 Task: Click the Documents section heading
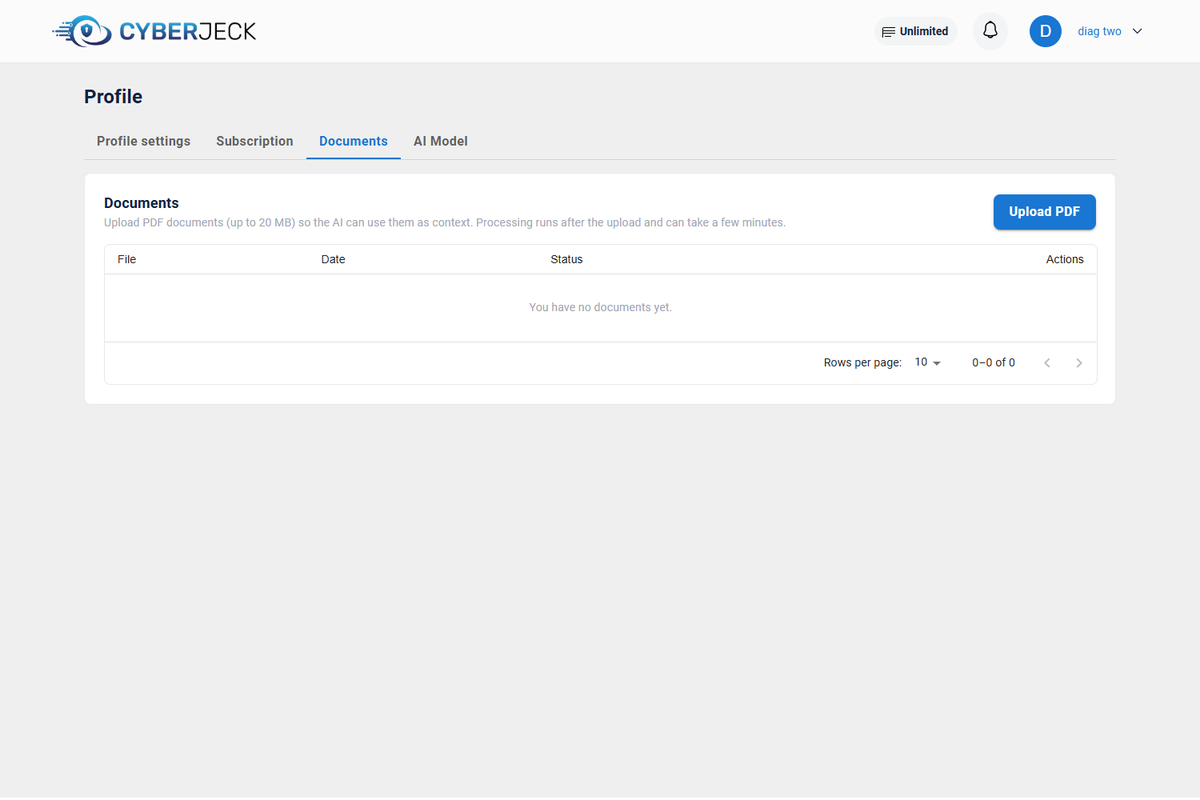pyautogui.click(x=141, y=203)
